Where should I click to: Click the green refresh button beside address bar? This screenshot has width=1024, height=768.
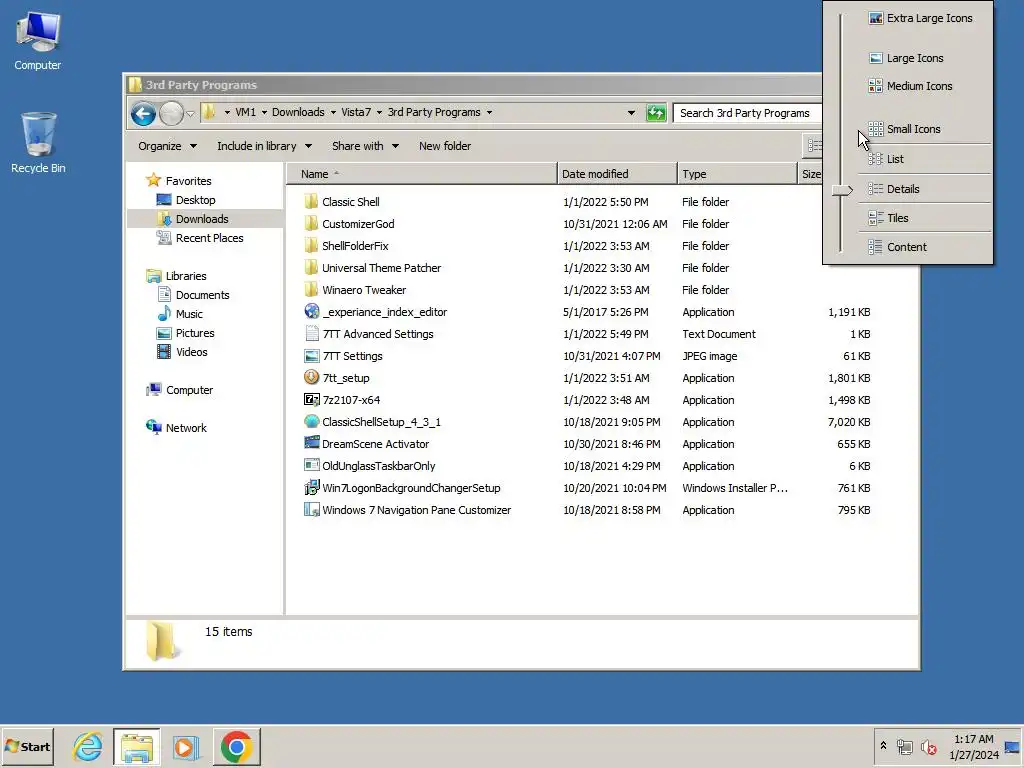coord(656,113)
